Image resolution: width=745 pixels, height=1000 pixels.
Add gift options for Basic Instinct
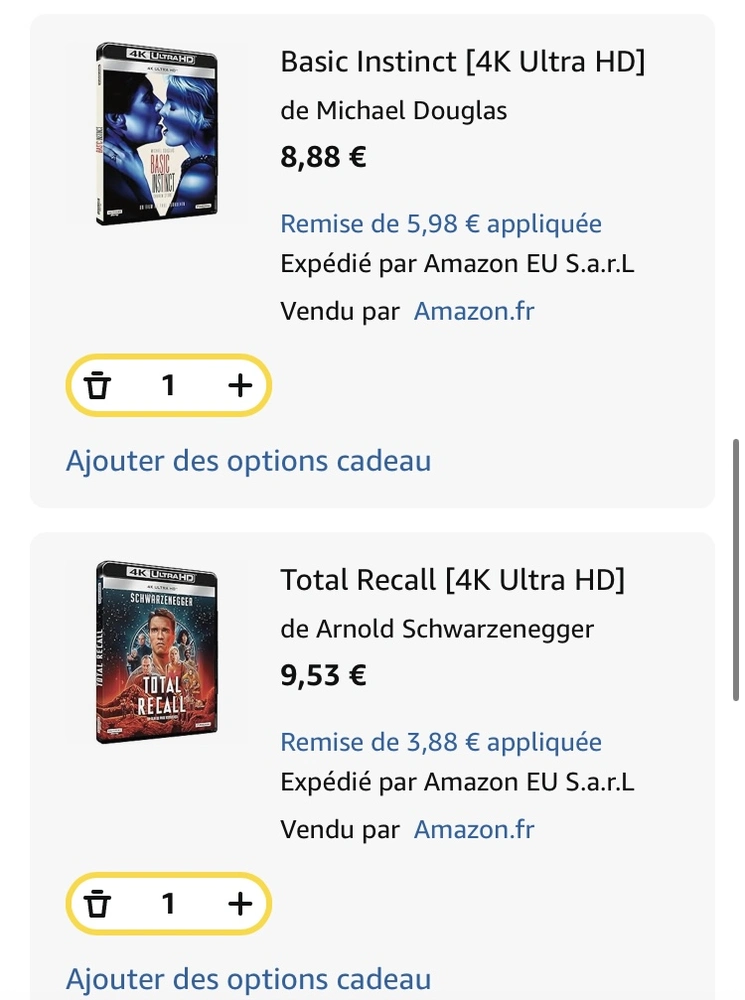click(x=249, y=460)
